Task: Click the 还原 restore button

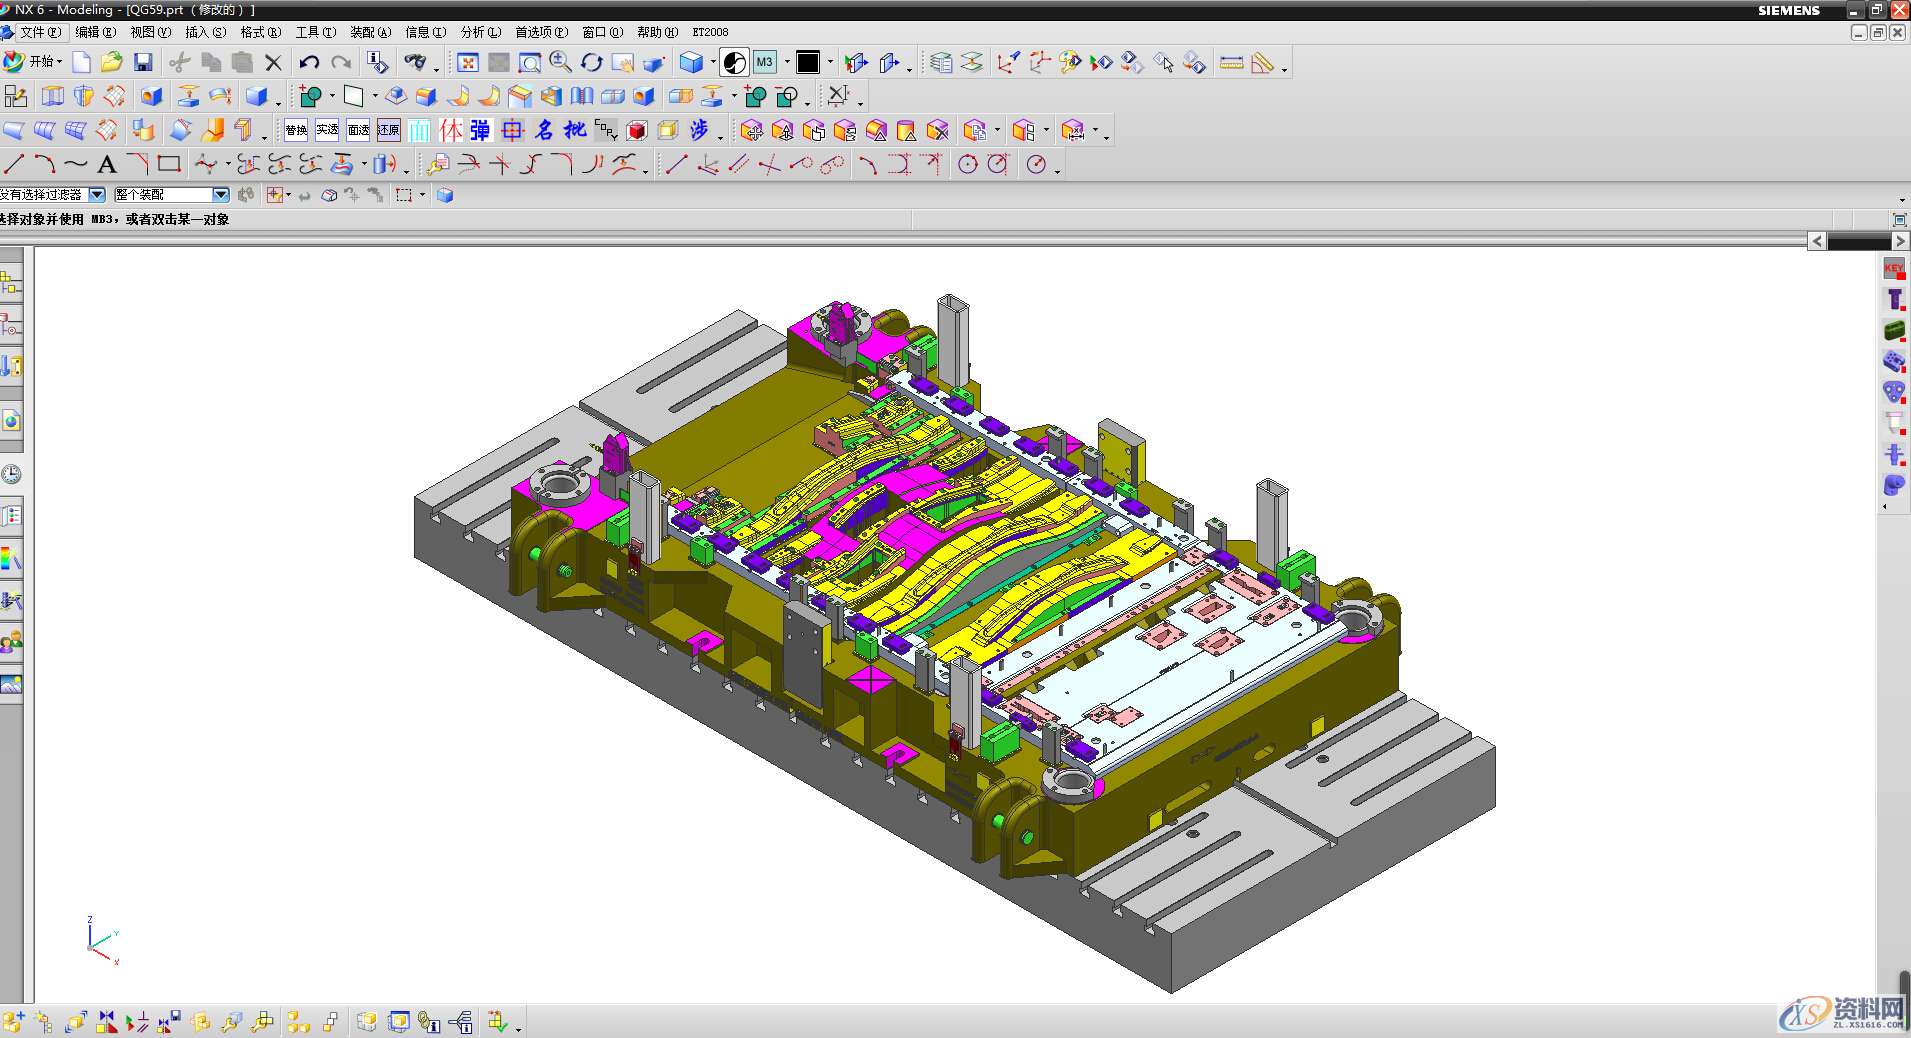Action: coord(389,130)
